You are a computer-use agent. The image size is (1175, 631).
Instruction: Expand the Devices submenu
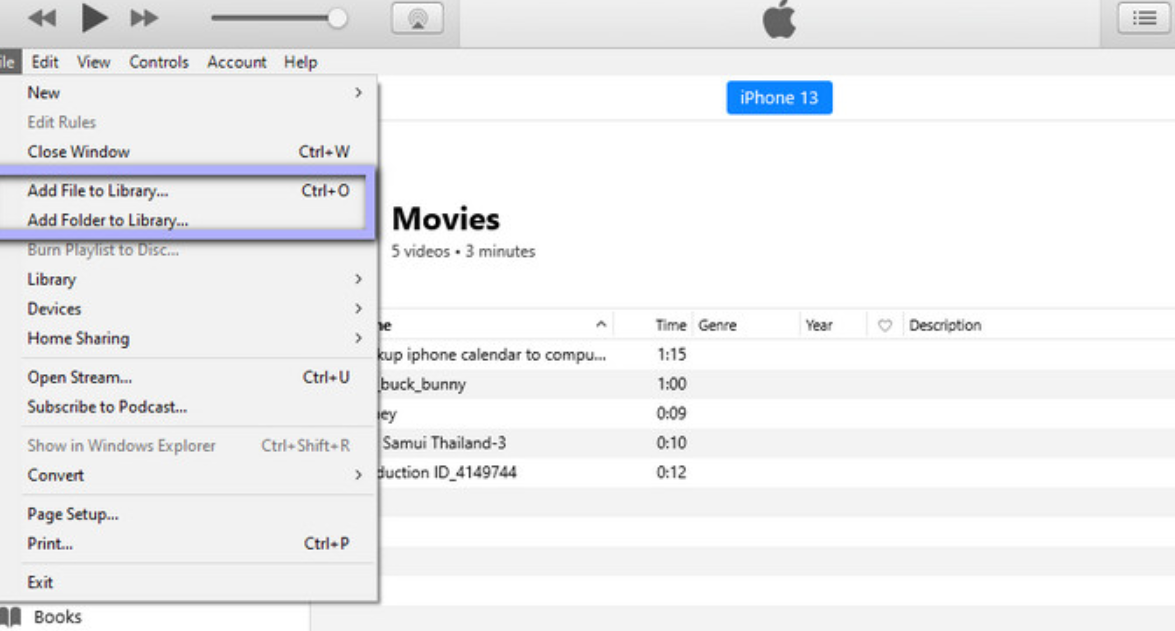(188, 309)
